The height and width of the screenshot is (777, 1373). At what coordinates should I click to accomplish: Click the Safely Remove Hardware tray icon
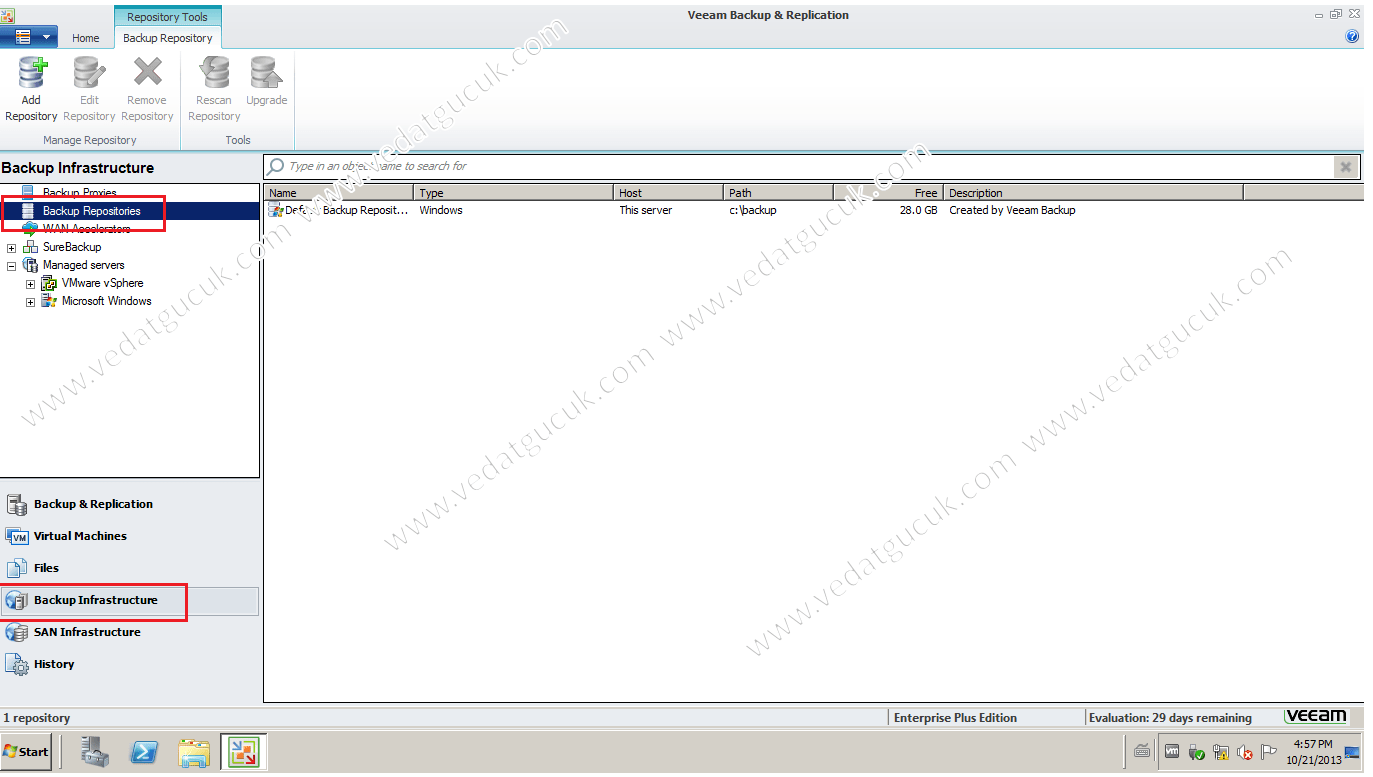pos(1196,752)
